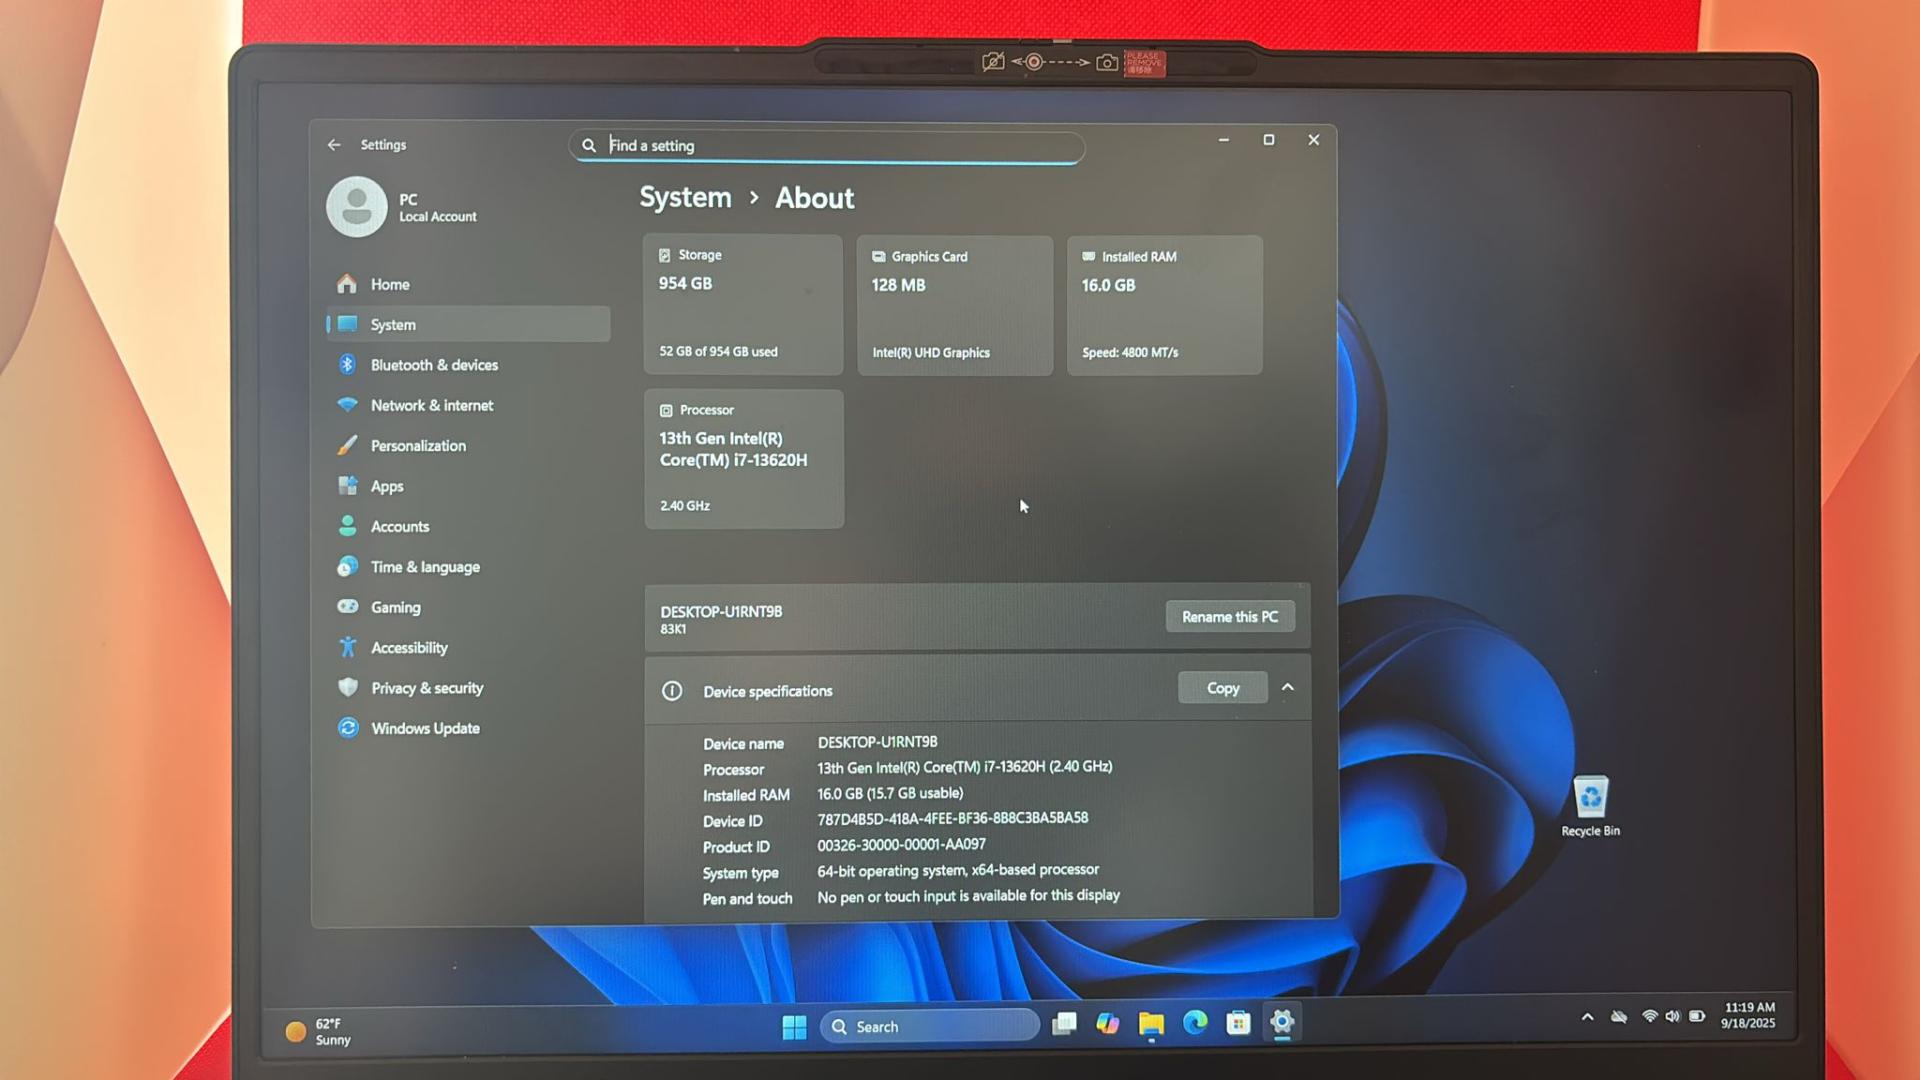This screenshot has width=1920, height=1080.
Task: Click the Accessibility figure icon
Action: pos(348,647)
